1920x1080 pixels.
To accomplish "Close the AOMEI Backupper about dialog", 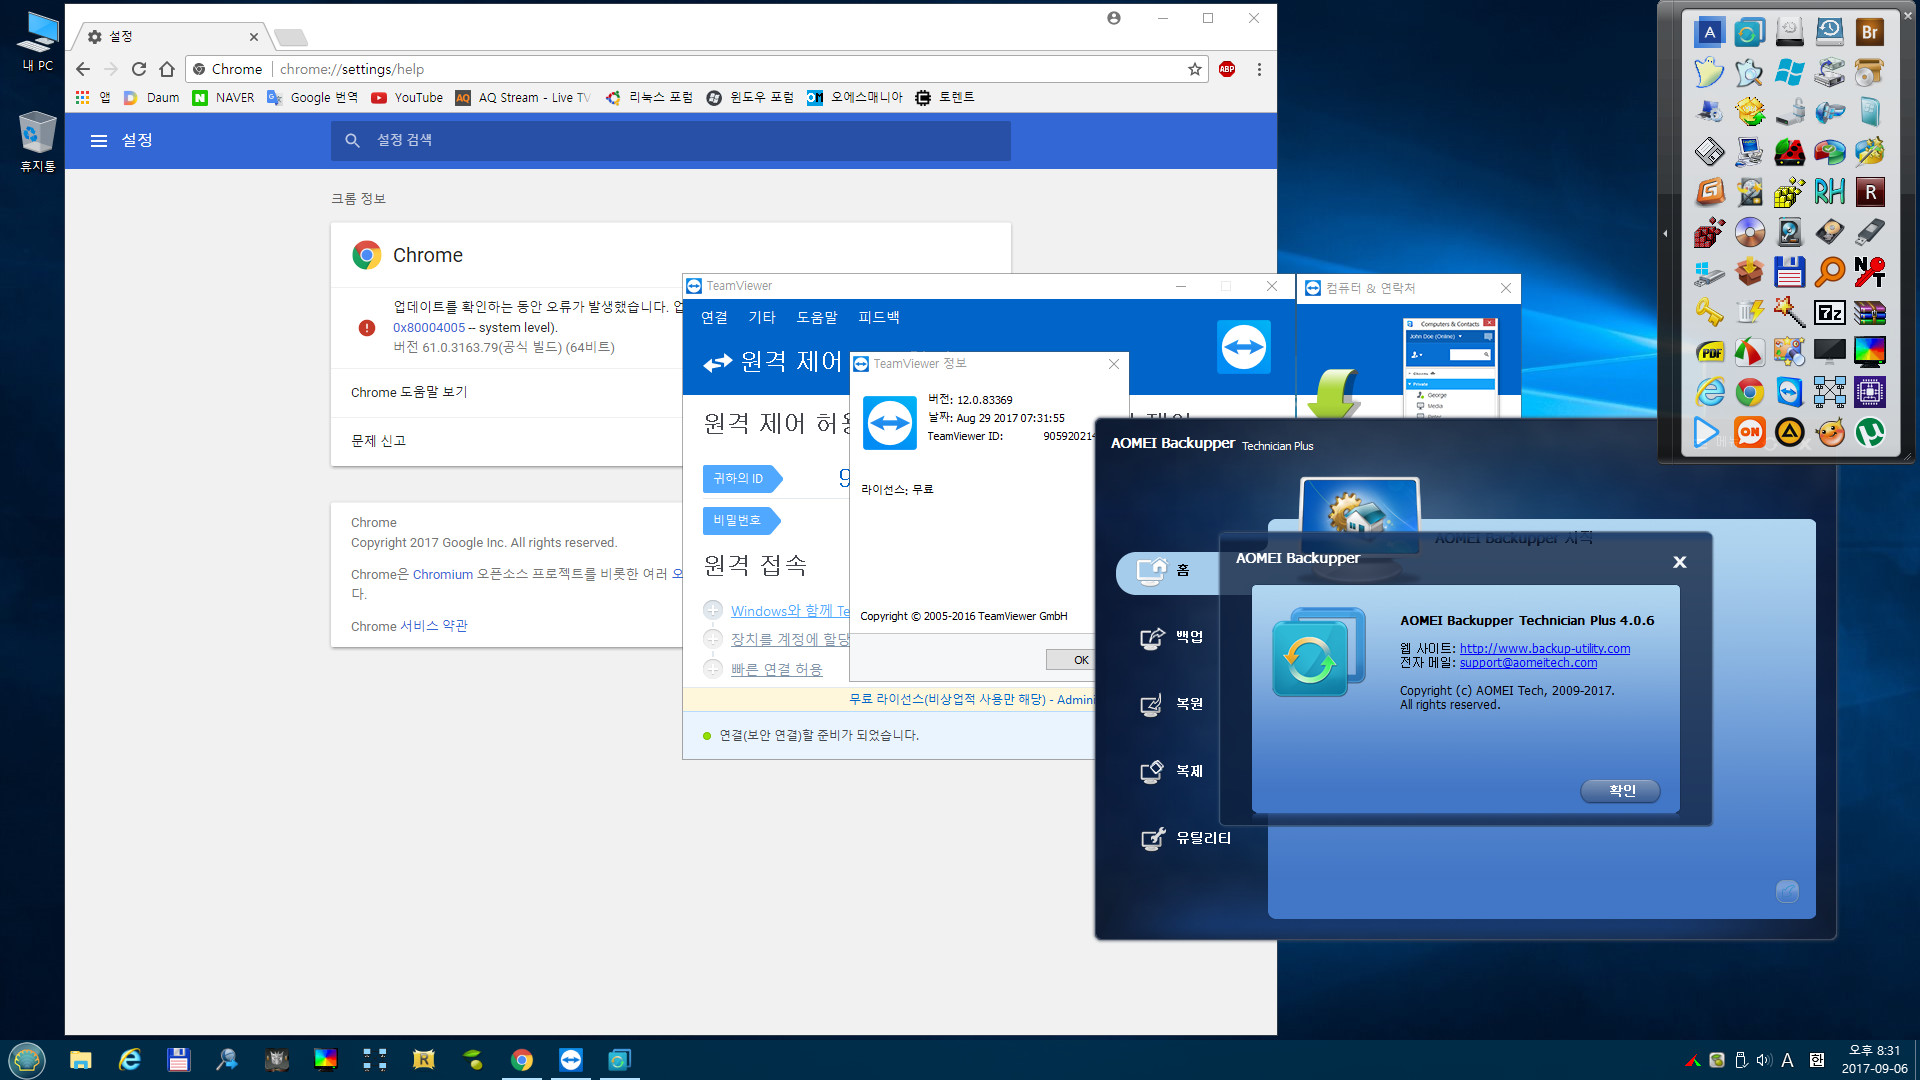I will [x=1680, y=562].
